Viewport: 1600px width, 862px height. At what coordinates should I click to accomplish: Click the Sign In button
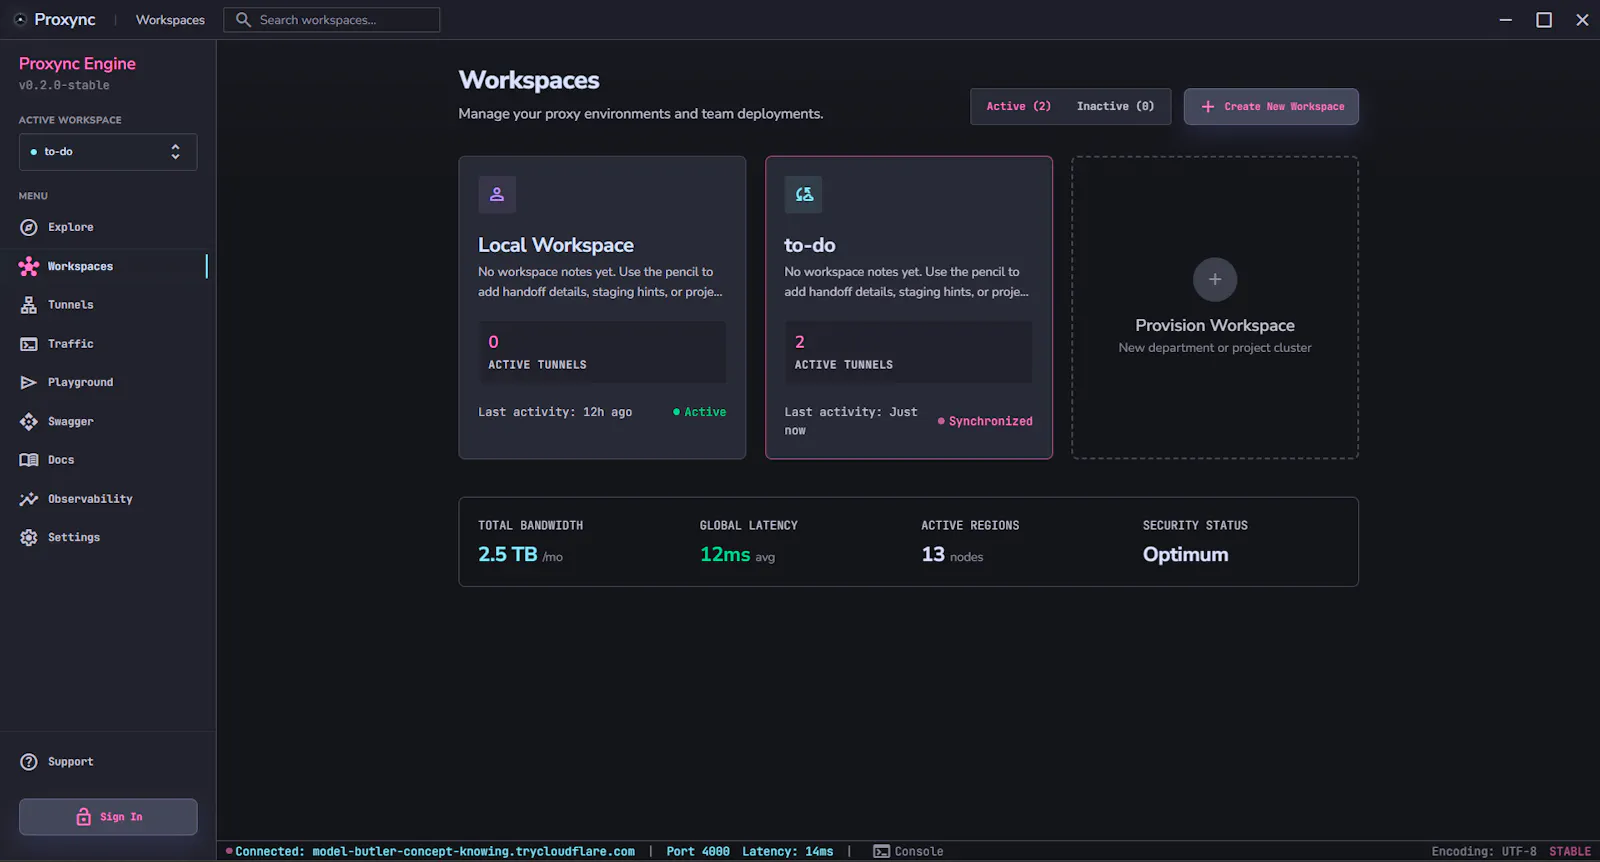click(x=108, y=817)
